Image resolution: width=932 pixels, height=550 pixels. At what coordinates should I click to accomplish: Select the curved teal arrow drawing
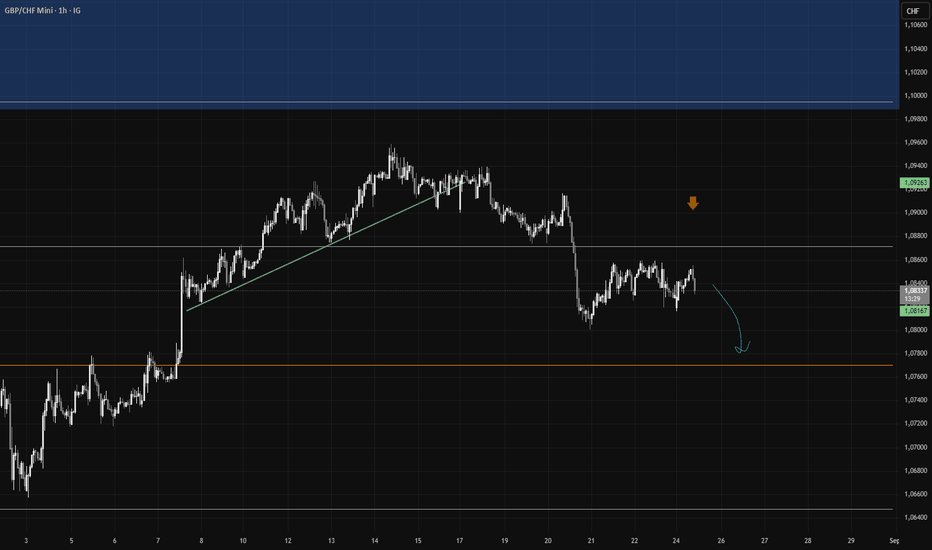(x=733, y=319)
